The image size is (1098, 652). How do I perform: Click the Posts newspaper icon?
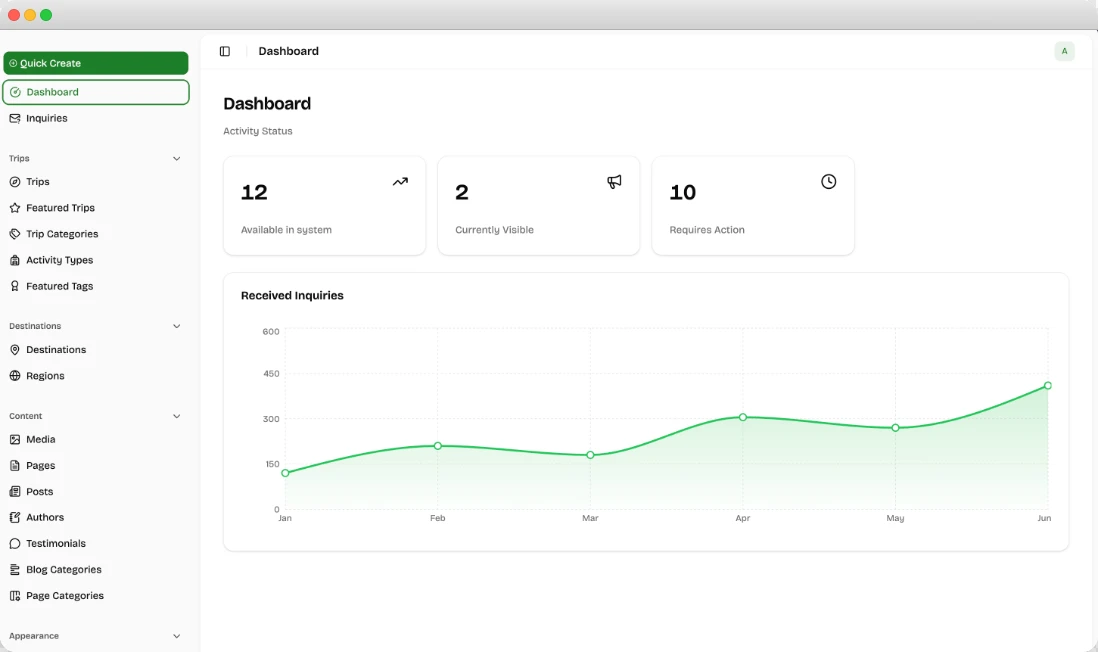[x=15, y=492]
